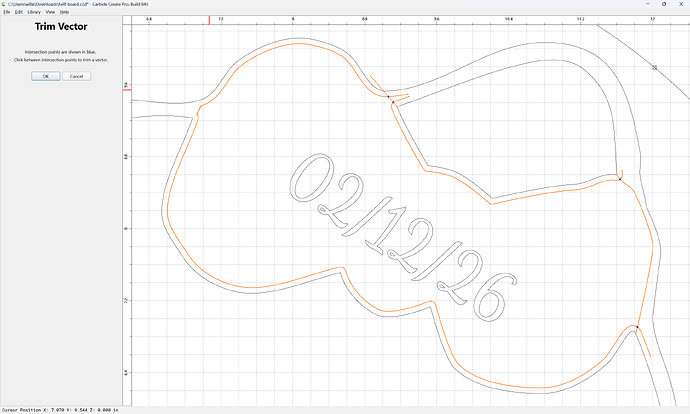Maximize the Carbide Create window

tap(664, 4)
